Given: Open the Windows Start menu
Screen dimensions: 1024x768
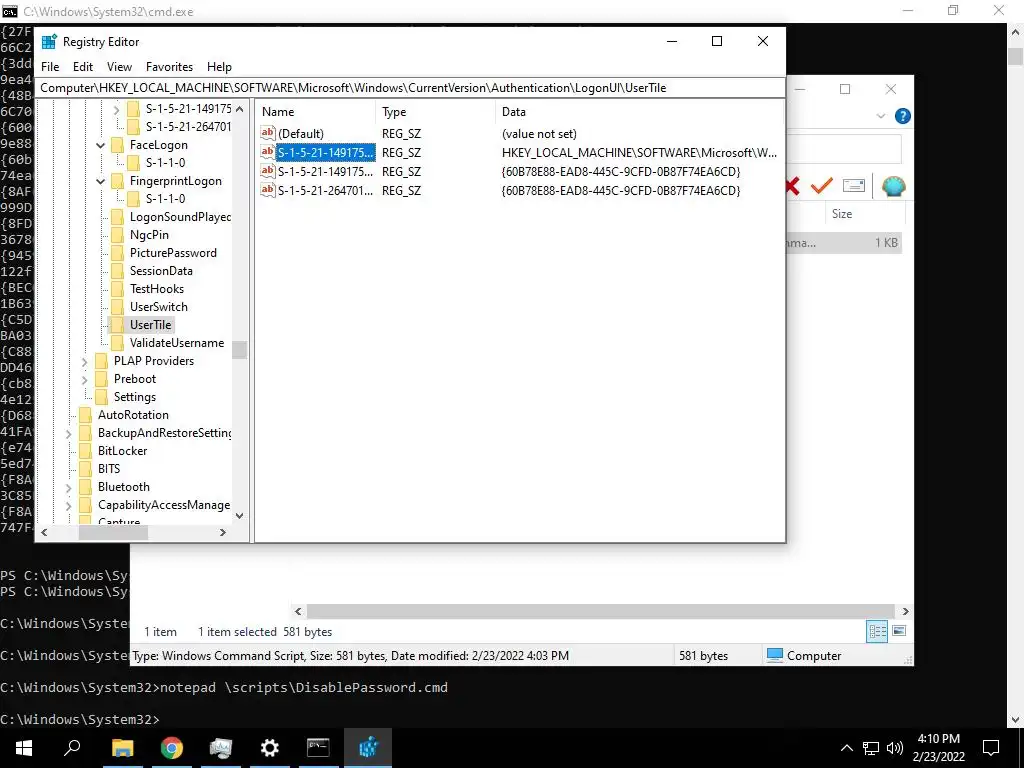Looking at the screenshot, I should pos(24,748).
